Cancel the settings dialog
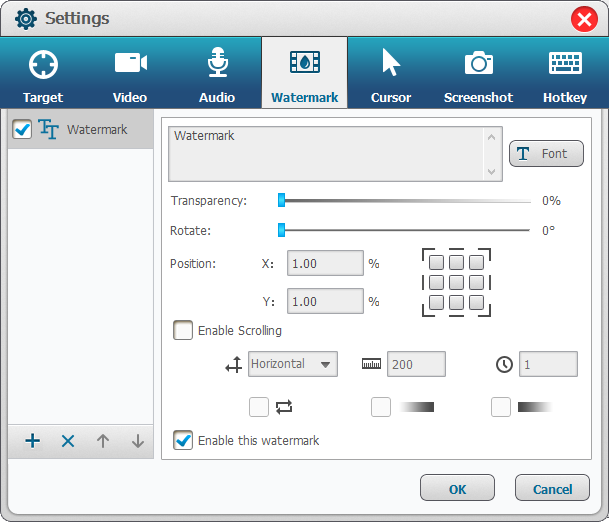Screen dimensions: 609x522 point(552,489)
